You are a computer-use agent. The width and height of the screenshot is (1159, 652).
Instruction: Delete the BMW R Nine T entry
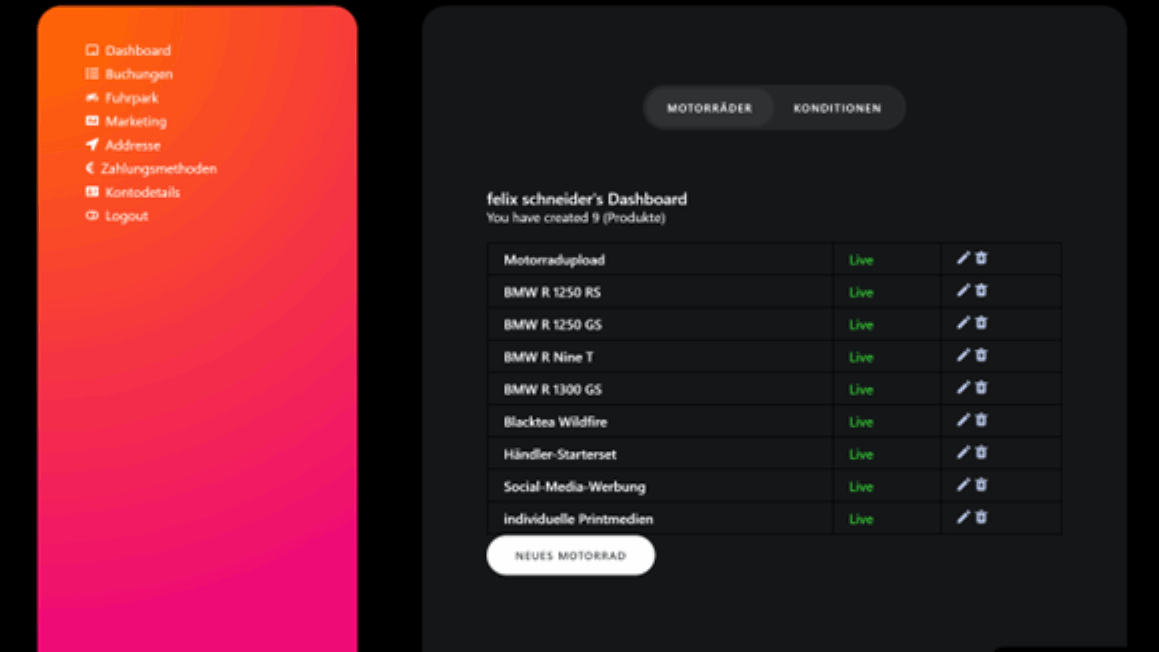tap(981, 356)
